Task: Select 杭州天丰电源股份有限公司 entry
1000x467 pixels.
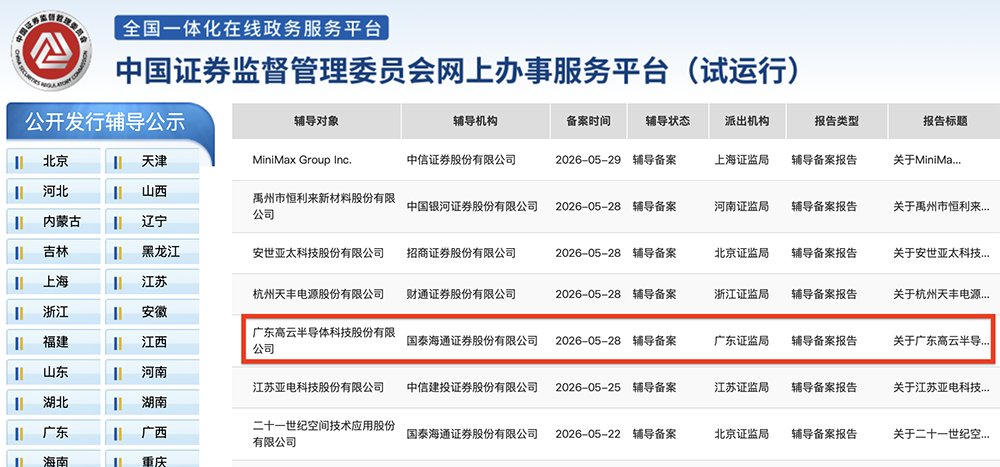Action: click(x=318, y=294)
